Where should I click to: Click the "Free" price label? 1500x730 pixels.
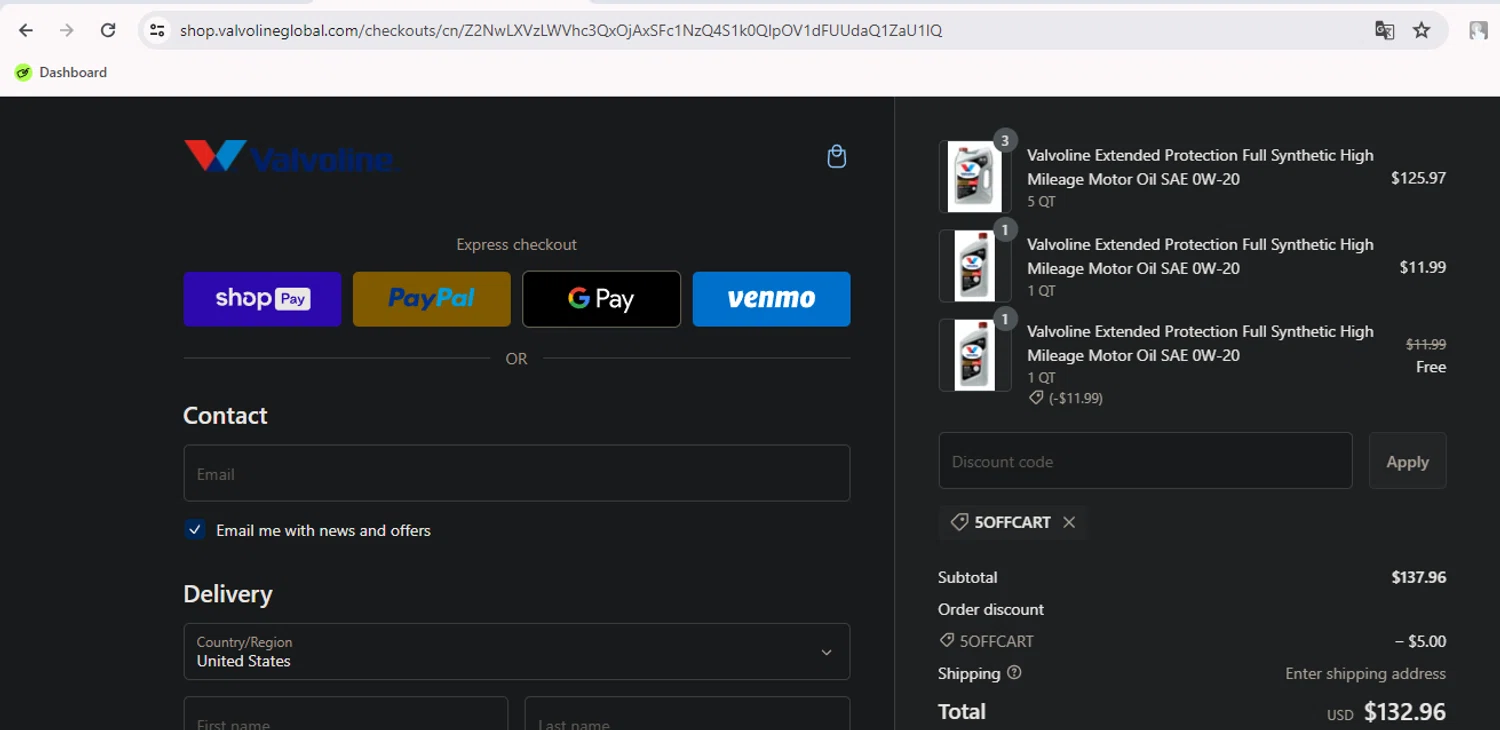[x=1431, y=367]
